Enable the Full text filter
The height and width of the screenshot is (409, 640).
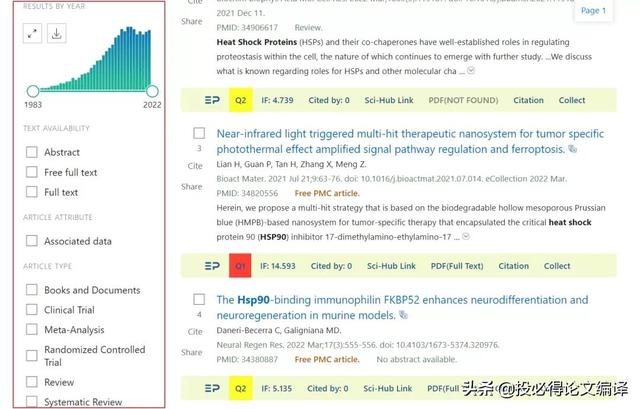point(31,192)
